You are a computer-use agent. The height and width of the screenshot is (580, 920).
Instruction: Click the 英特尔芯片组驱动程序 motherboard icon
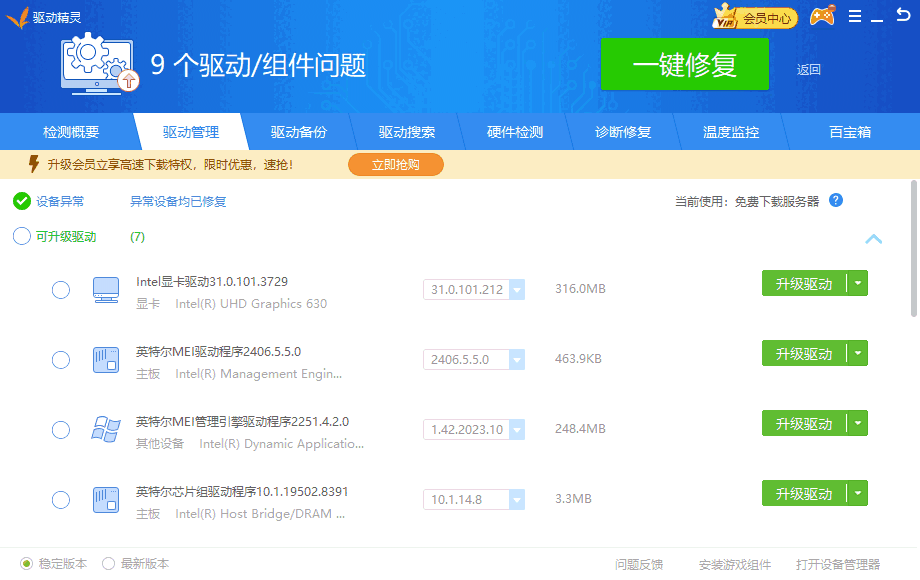(105, 500)
